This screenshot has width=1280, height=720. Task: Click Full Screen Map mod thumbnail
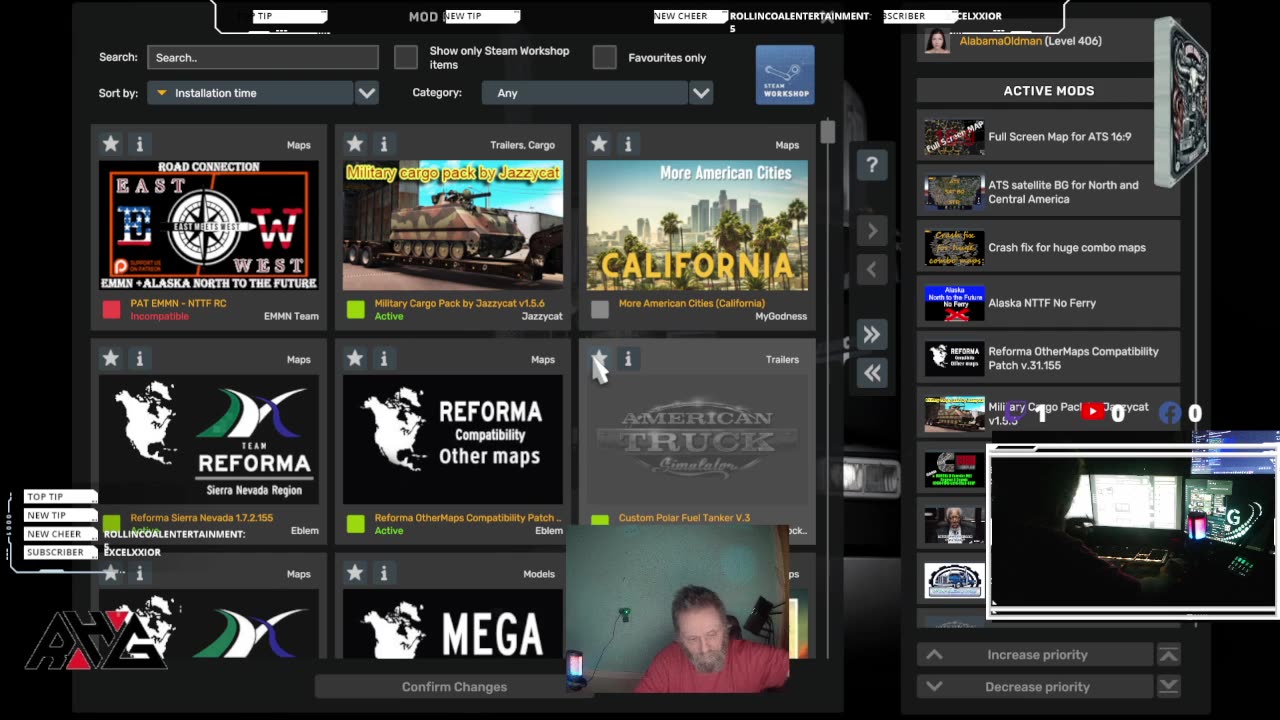pos(954,137)
